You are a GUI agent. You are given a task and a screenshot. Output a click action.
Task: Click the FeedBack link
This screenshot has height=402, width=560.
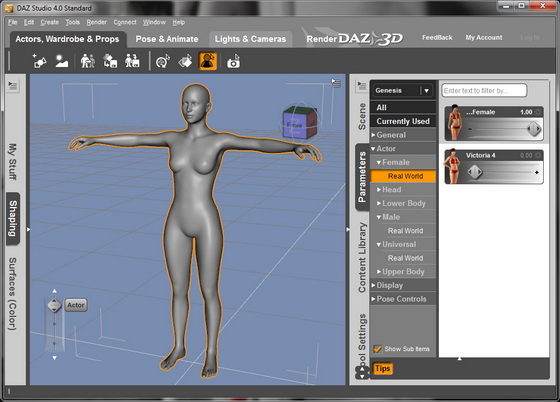coord(437,37)
